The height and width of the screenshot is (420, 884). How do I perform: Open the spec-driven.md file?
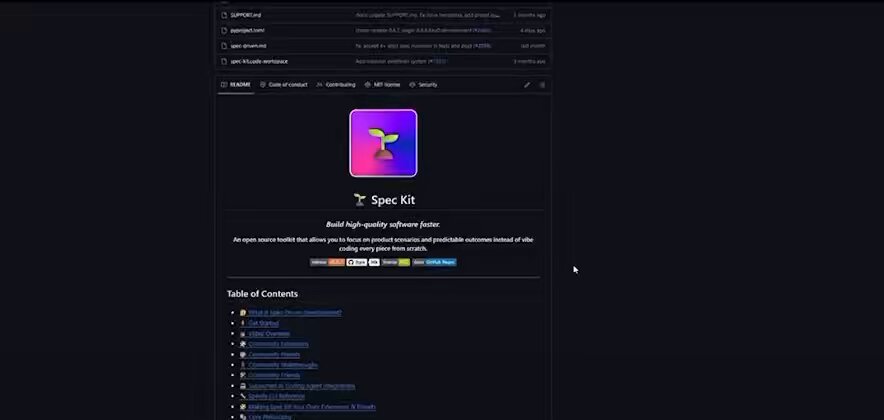248,46
